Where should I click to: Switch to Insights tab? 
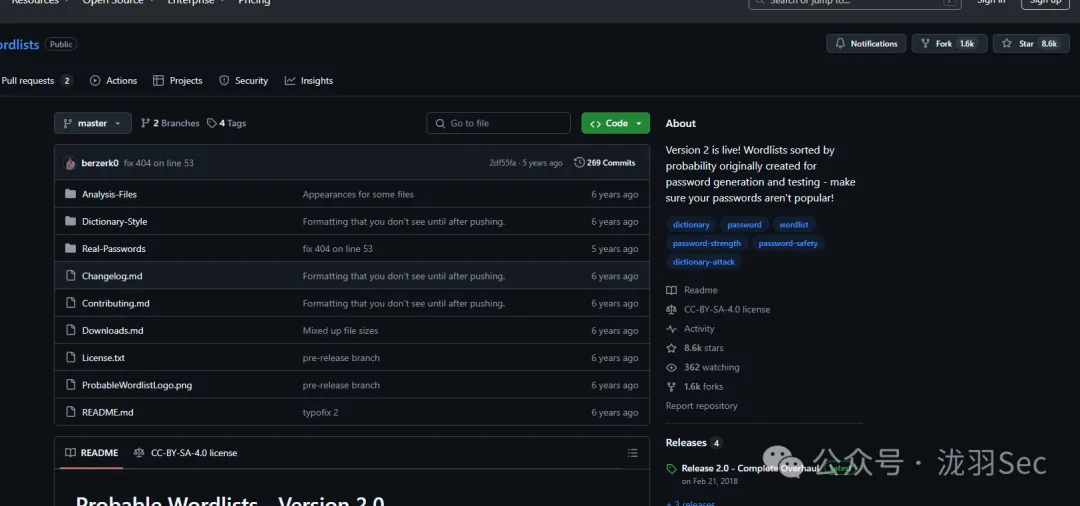point(309,81)
